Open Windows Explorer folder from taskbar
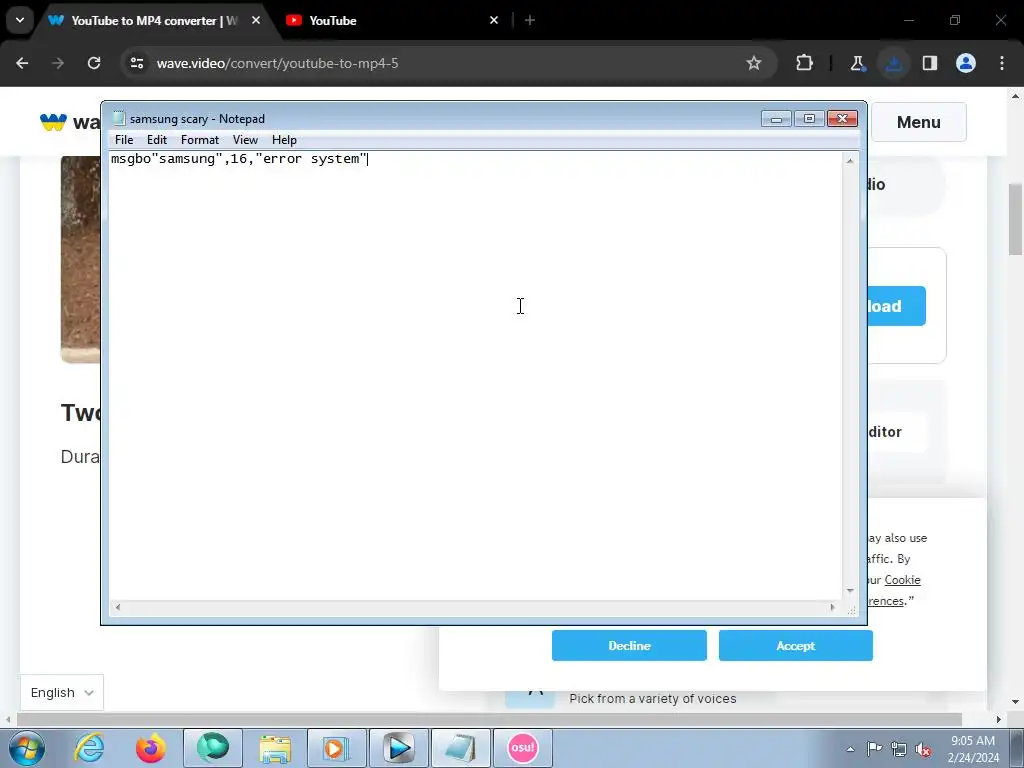The image size is (1024, 768). [275, 748]
